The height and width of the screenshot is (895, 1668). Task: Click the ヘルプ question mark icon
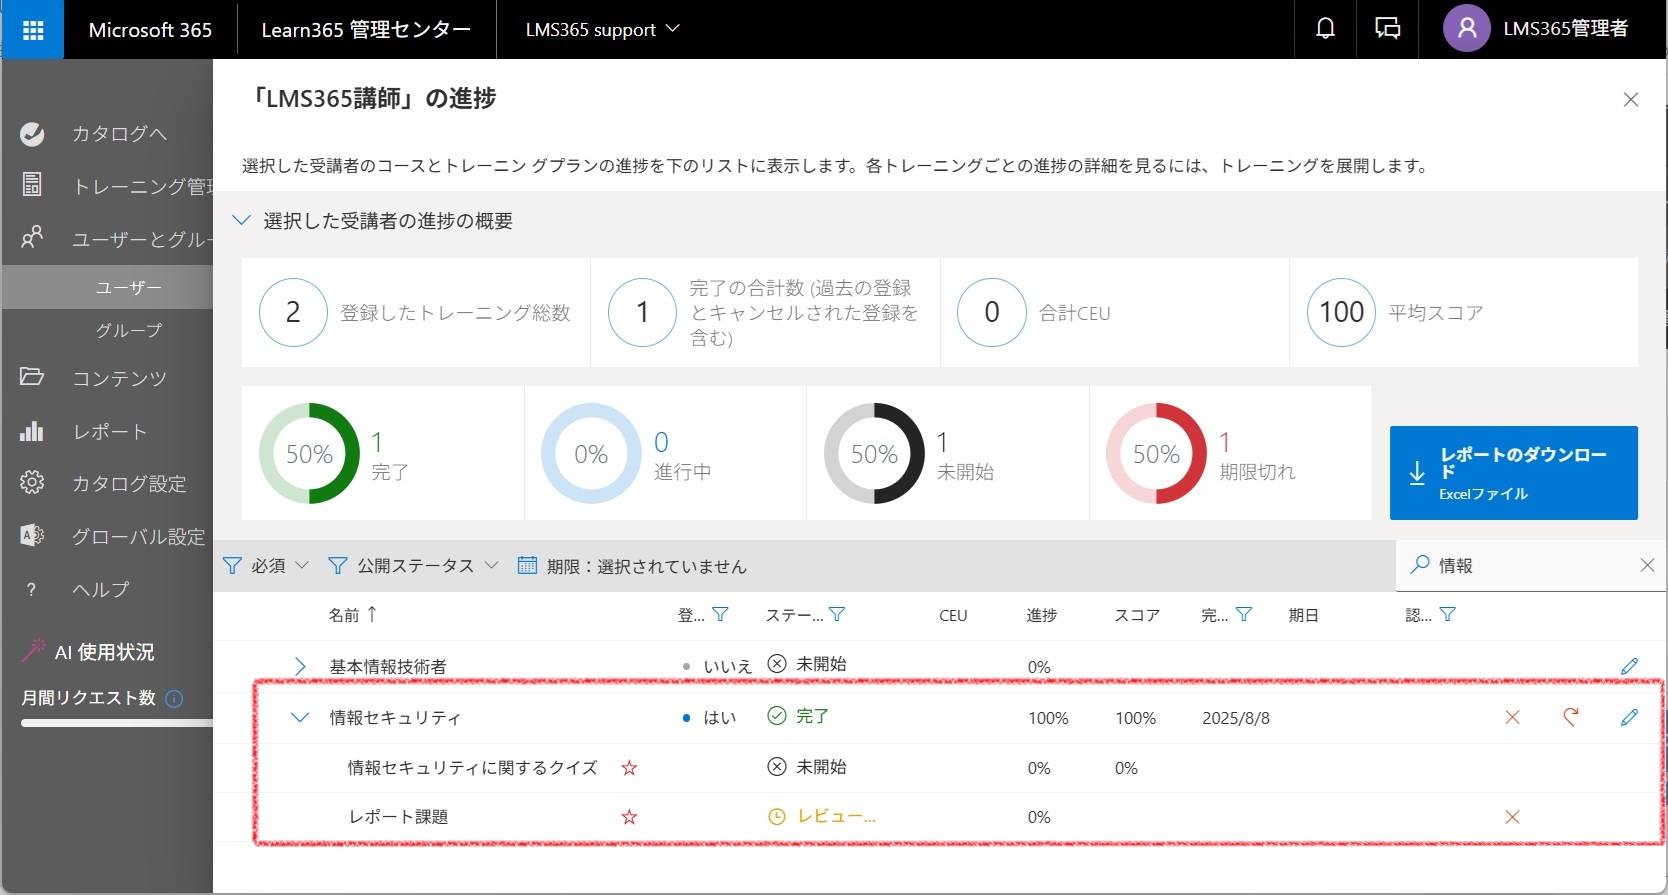pos(31,589)
